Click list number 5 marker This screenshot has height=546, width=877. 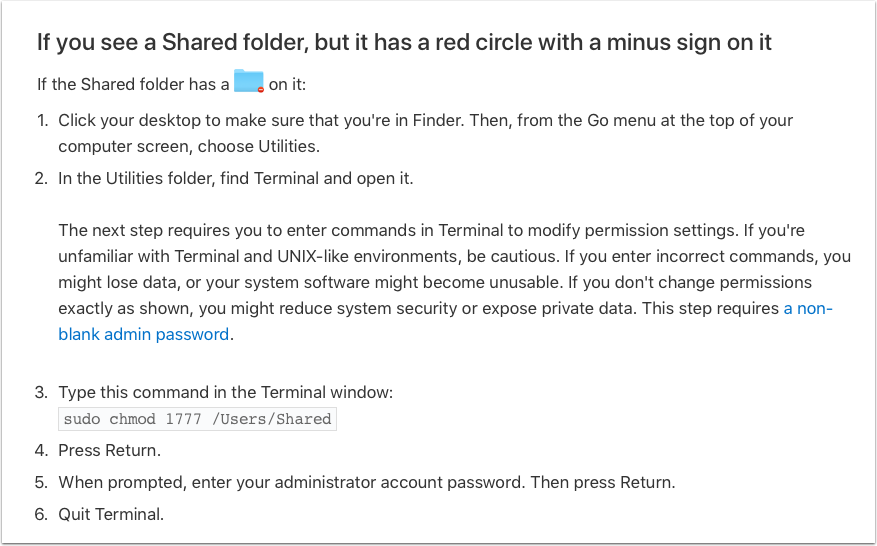pos(42,482)
